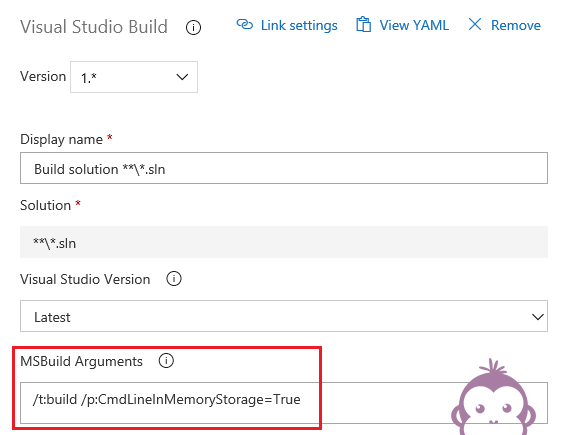Click the Solution field with **\*.sln
This screenshot has height=435, width=564.
tap(284, 242)
